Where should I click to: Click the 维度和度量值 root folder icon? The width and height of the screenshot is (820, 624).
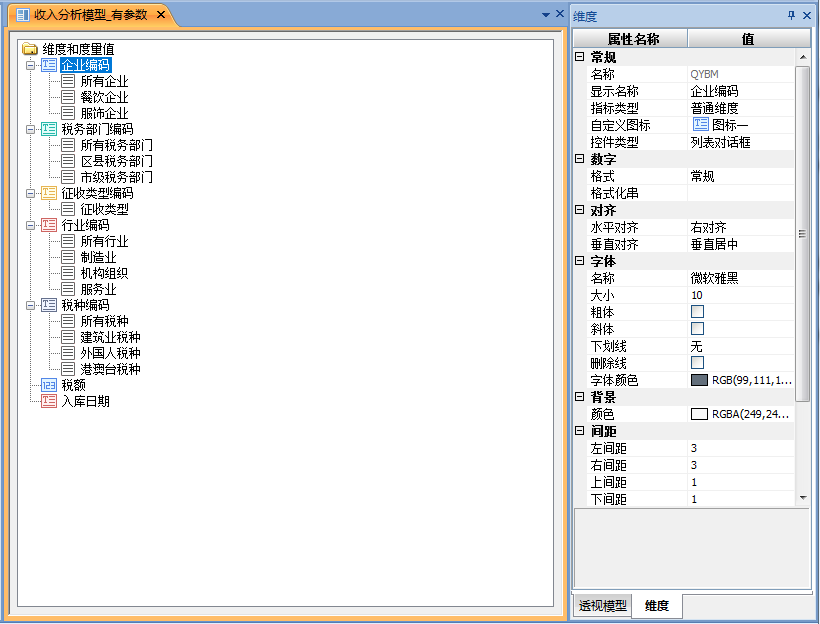[x=30, y=48]
